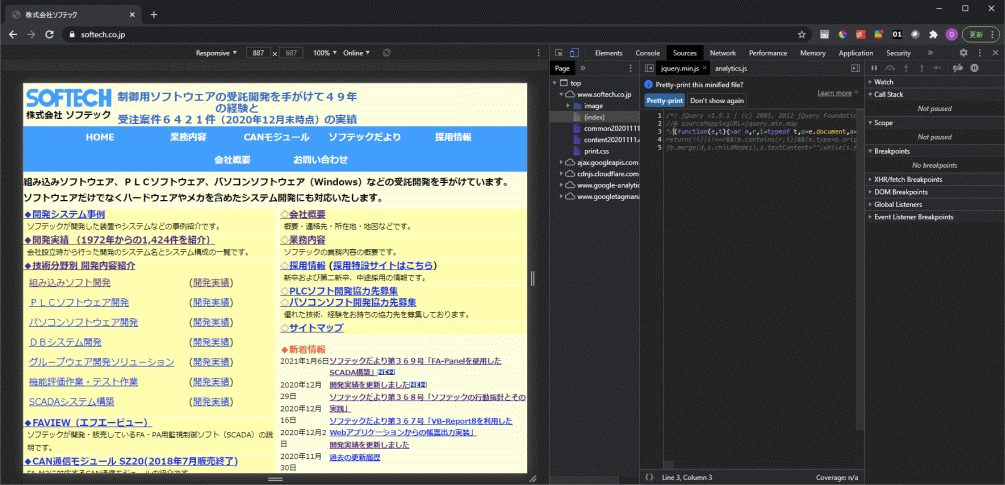Click Don't show again button

coord(717,101)
